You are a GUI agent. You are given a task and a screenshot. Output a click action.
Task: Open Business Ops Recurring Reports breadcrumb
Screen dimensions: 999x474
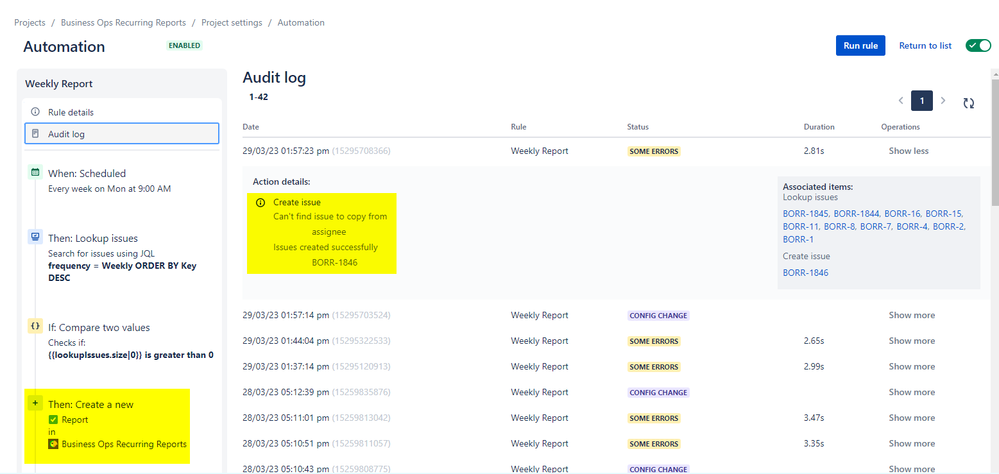point(124,22)
